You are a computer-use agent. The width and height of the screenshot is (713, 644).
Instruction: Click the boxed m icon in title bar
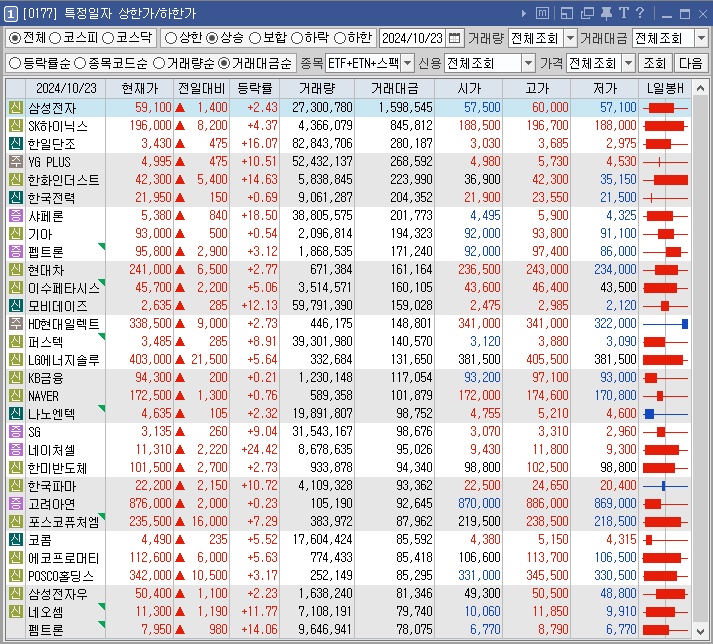click(542, 13)
